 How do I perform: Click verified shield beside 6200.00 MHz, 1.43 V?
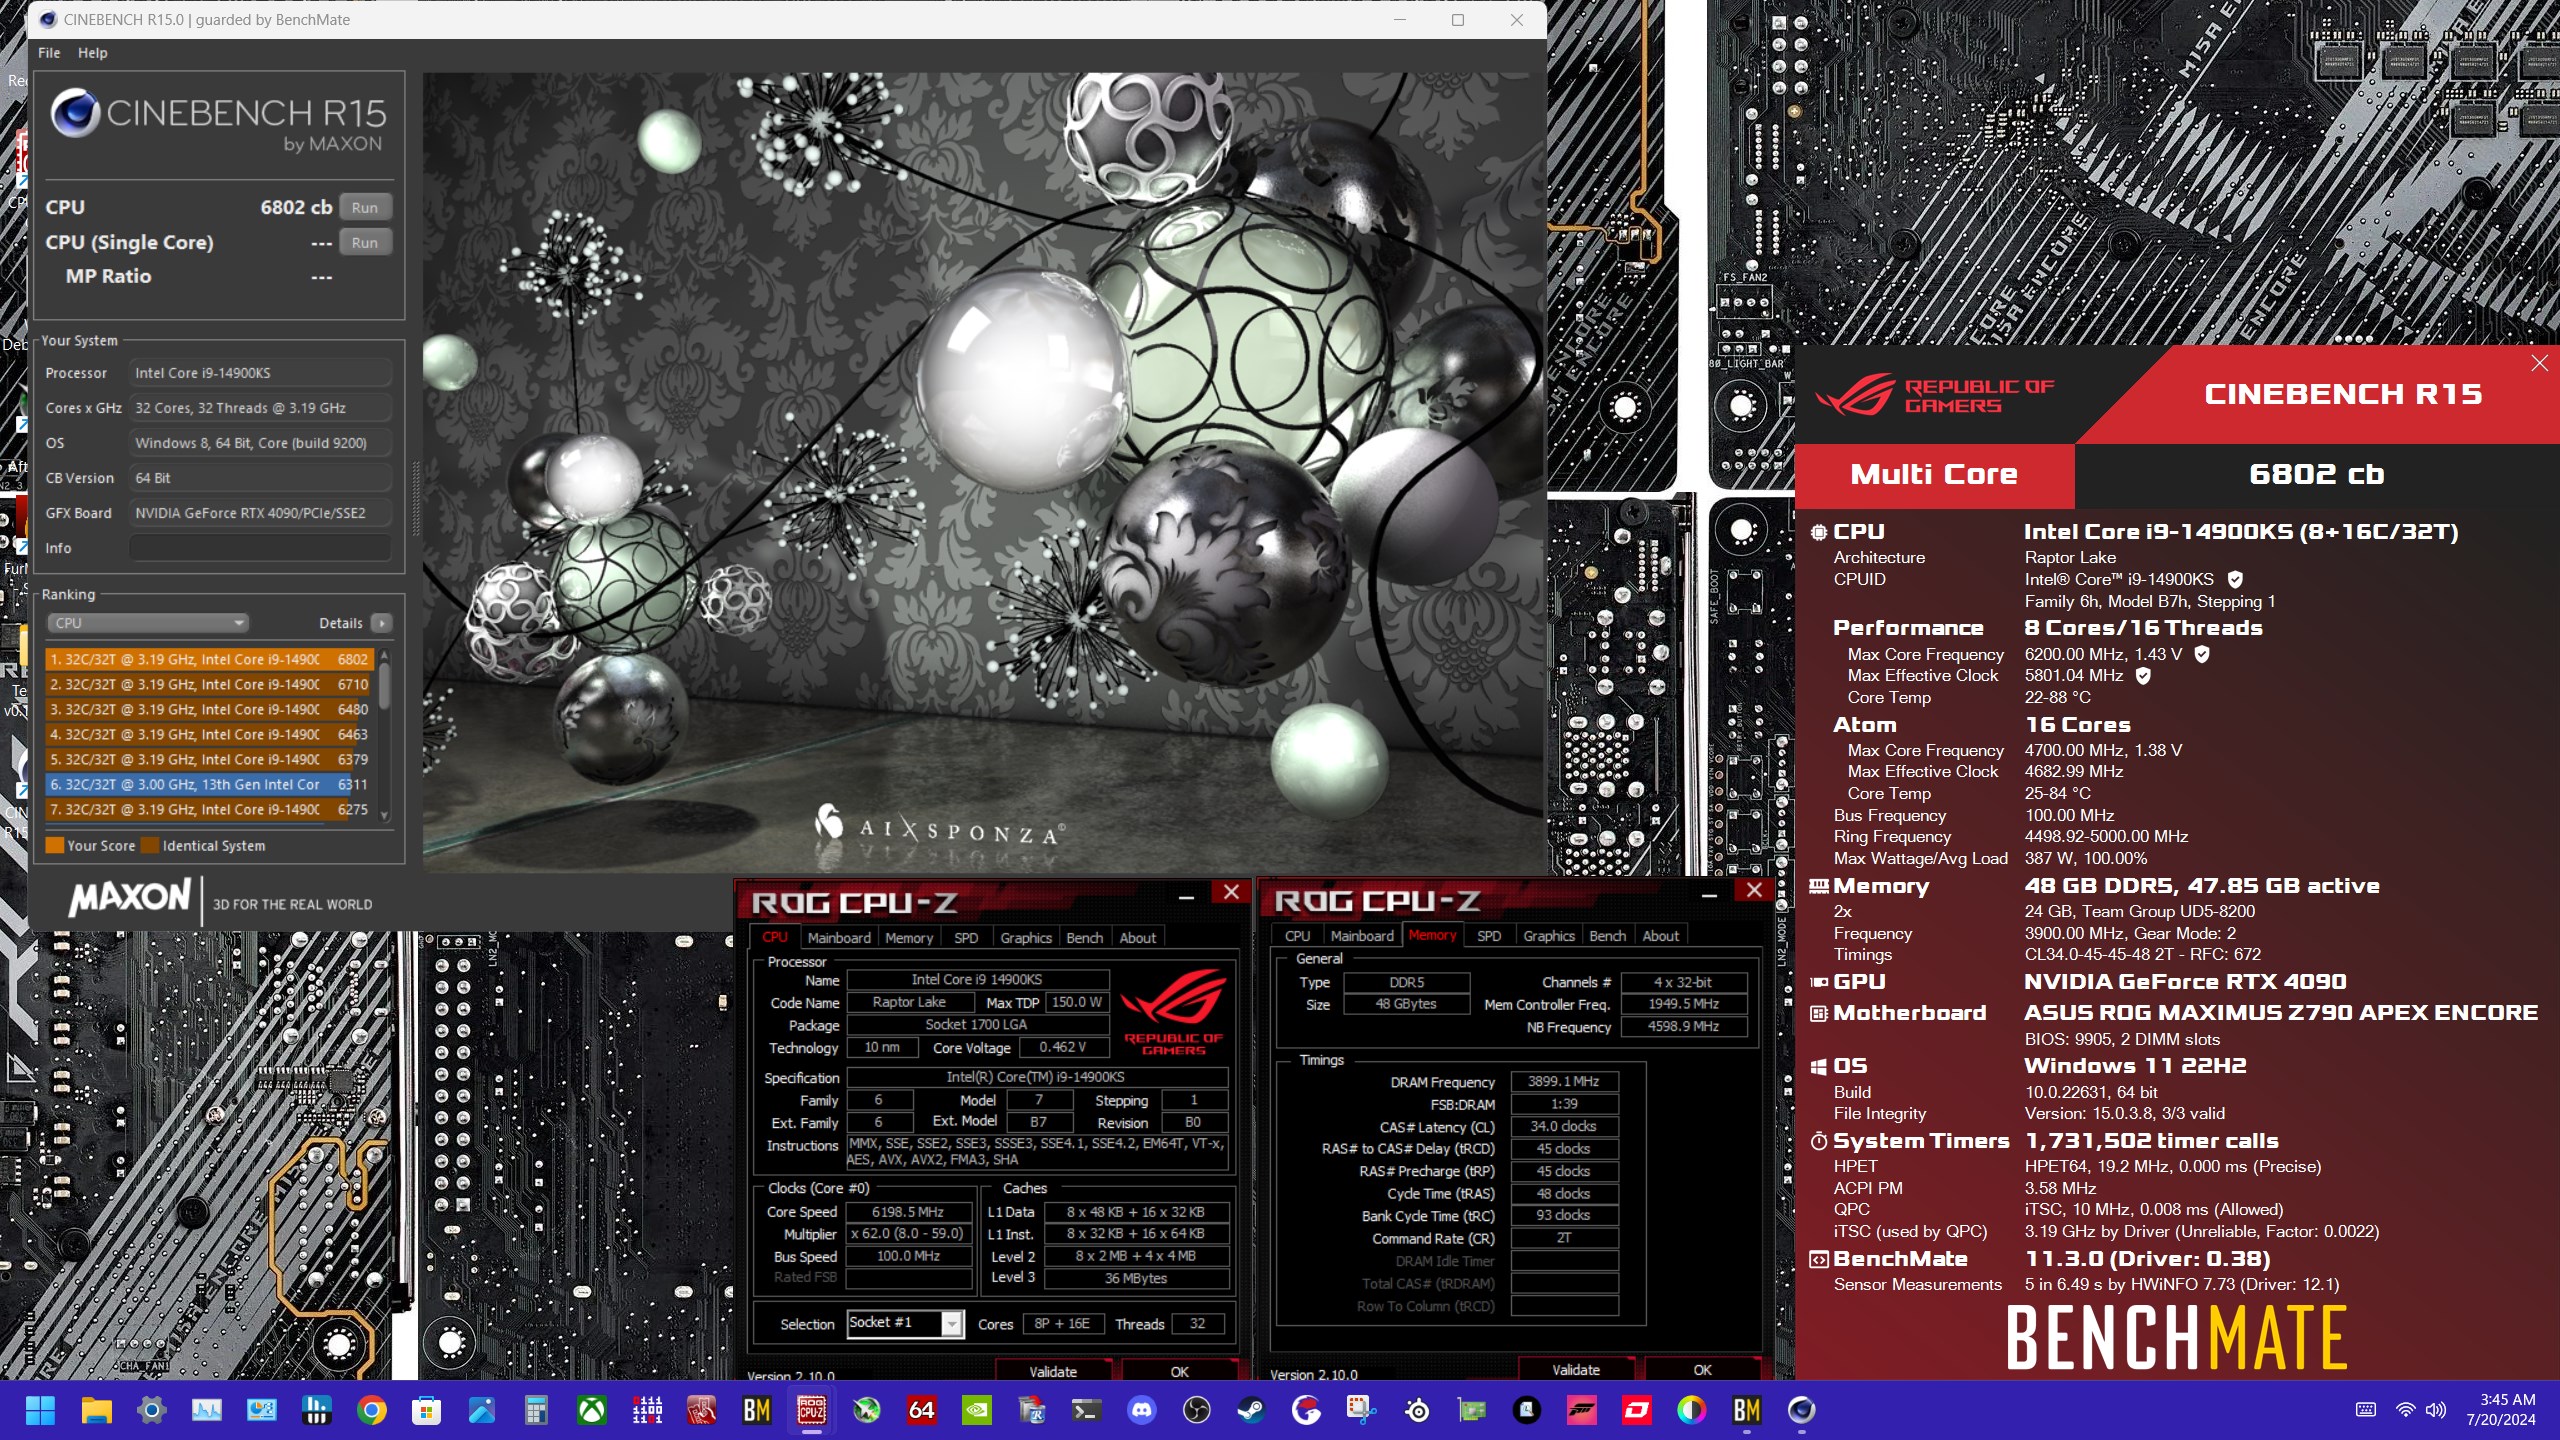pos(2201,654)
